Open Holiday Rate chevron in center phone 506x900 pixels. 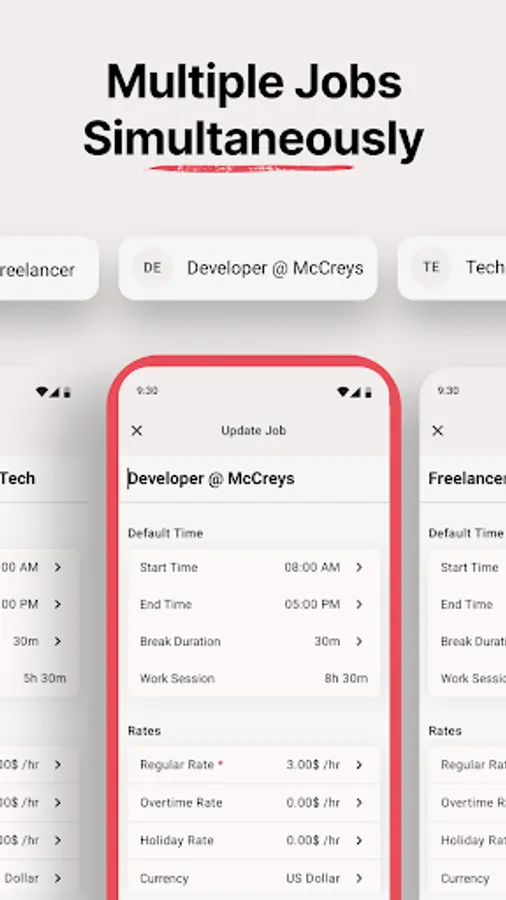pyautogui.click(x=359, y=840)
